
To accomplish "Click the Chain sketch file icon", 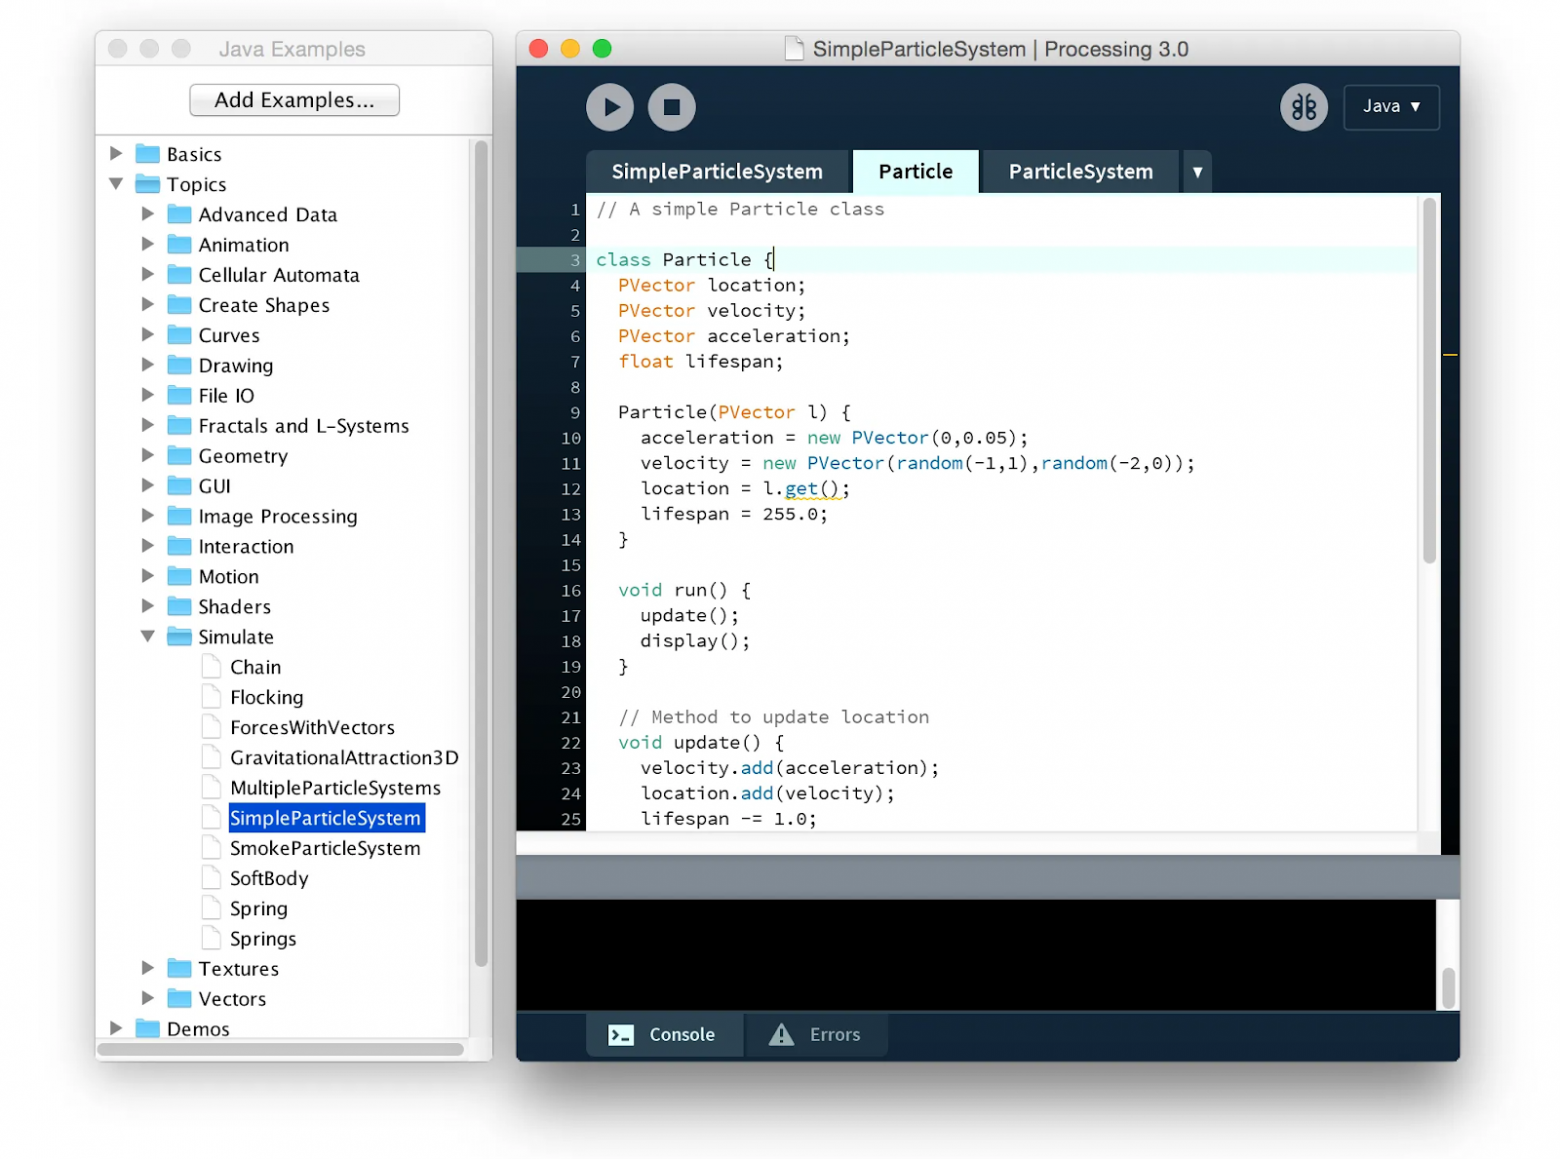I will click(x=211, y=666).
